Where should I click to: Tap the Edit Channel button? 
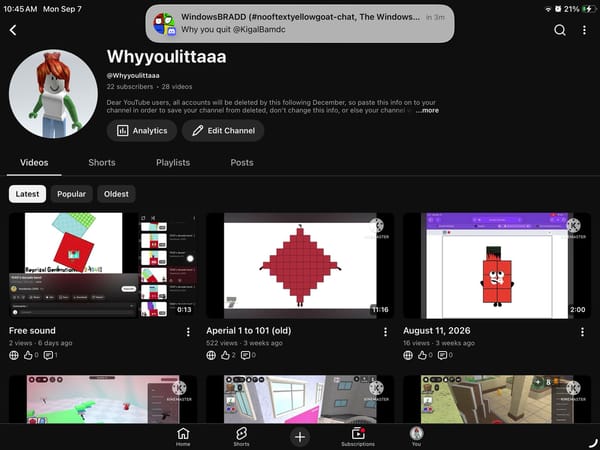click(x=223, y=130)
